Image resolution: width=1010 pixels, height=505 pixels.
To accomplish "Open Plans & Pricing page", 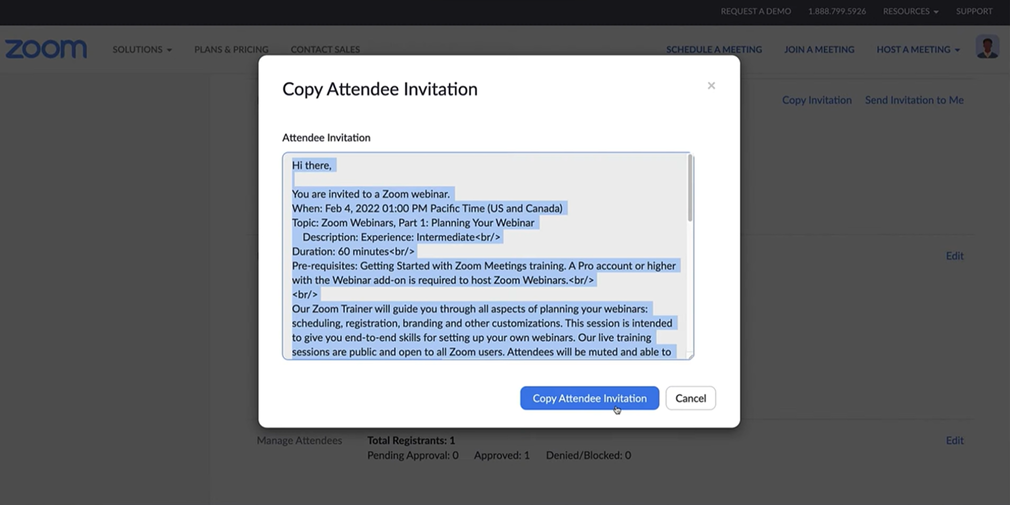I will point(231,49).
